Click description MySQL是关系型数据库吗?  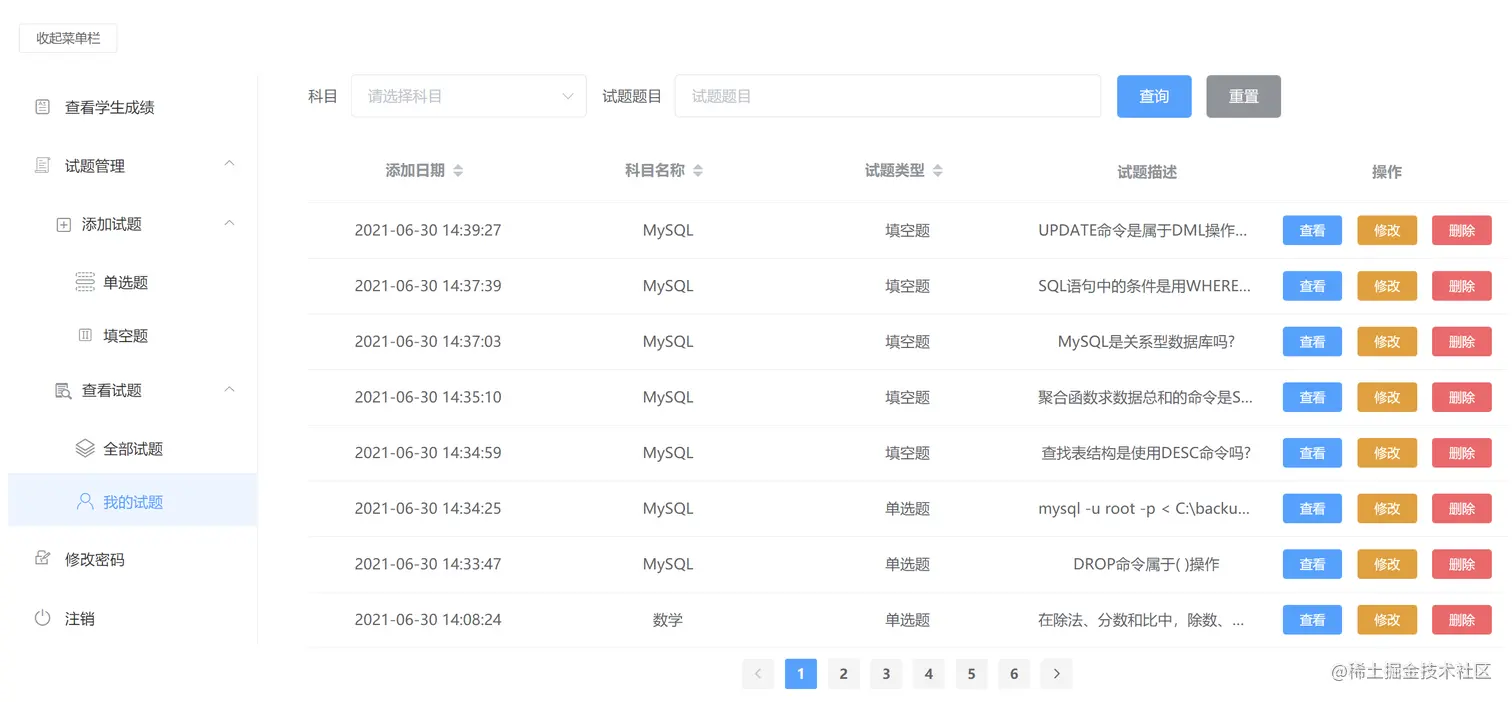point(1146,341)
